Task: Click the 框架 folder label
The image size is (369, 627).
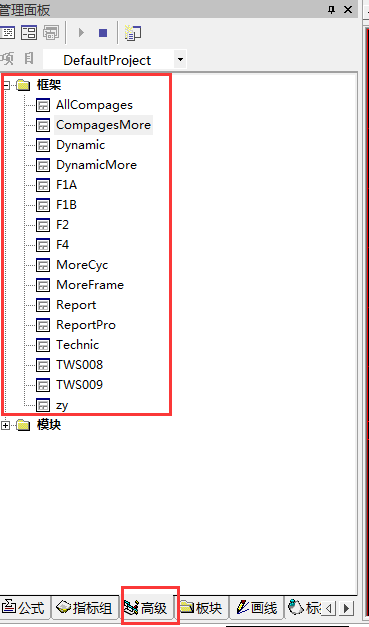Action: click(49, 85)
